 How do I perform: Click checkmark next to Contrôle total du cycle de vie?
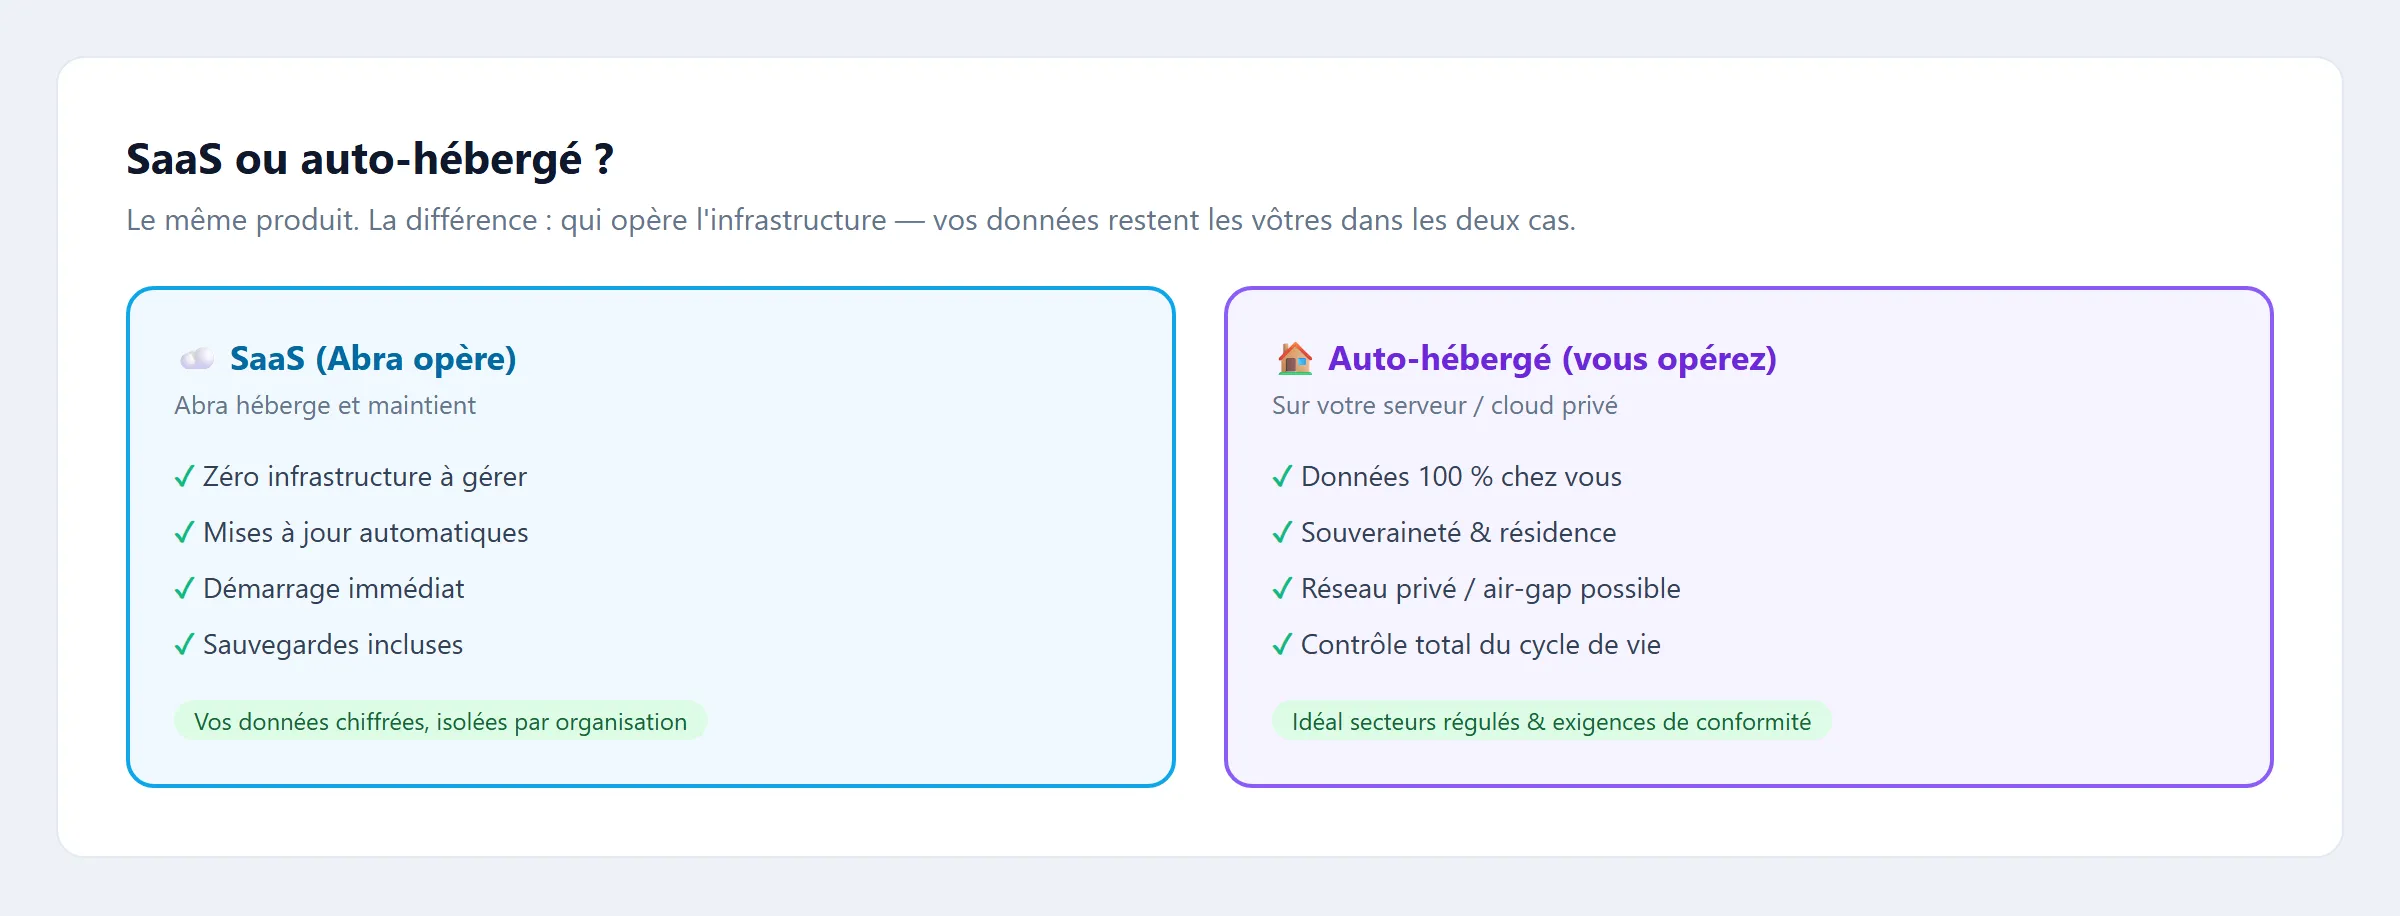(x=1282, y=645)
